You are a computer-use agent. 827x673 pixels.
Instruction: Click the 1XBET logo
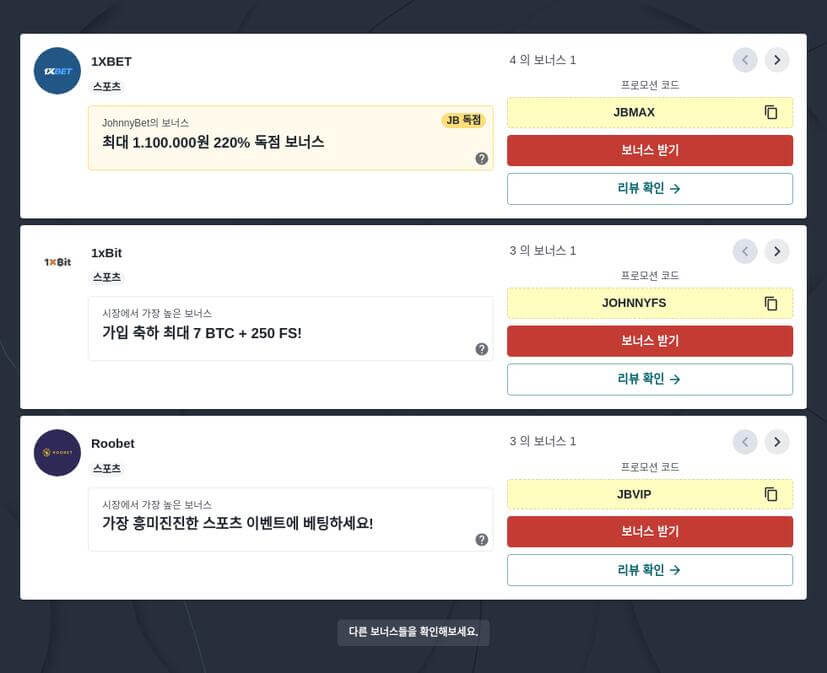57,71
